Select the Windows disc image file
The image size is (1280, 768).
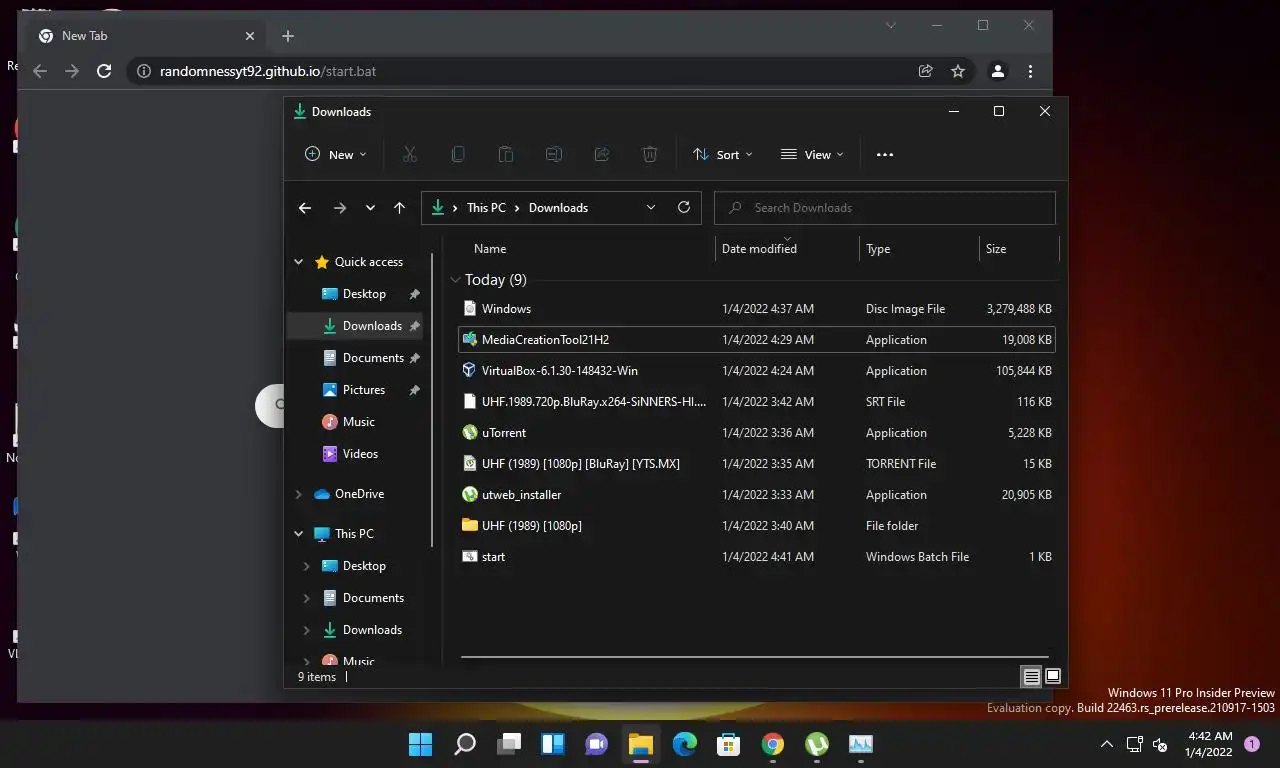tap(757, 309)
